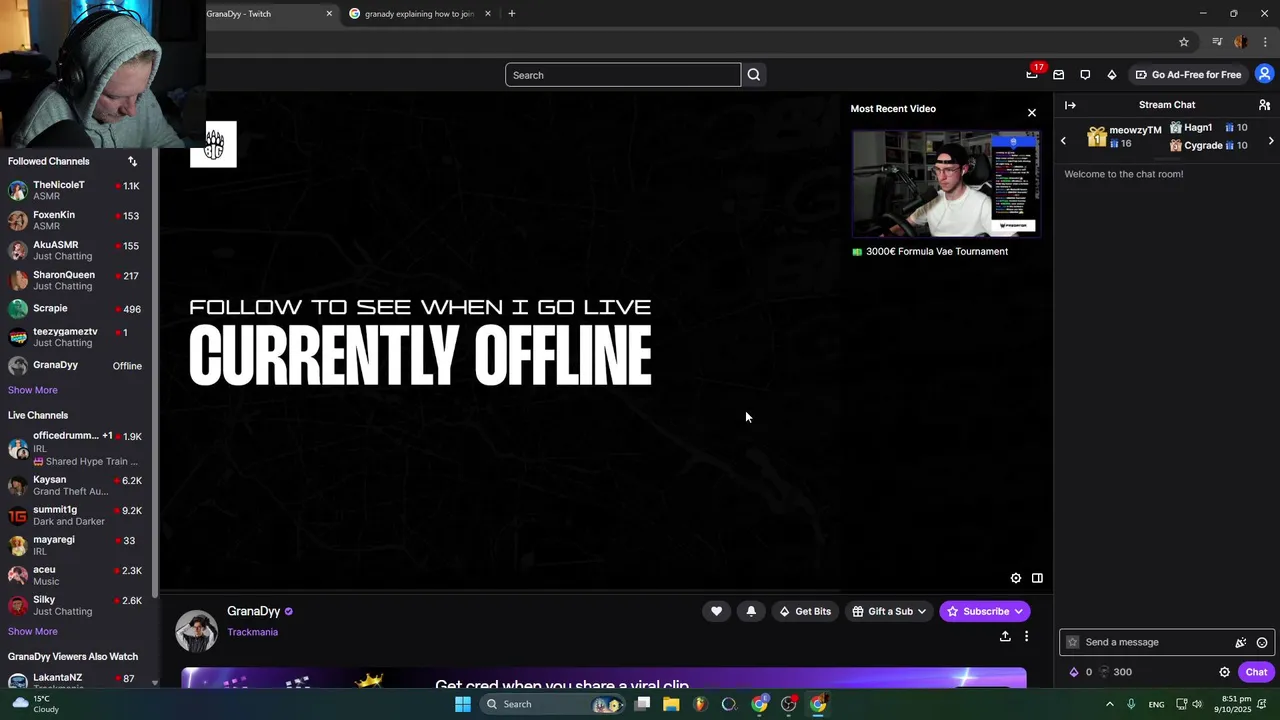Open summit1g live channel

pyautogui.click(x=76, y=515)
